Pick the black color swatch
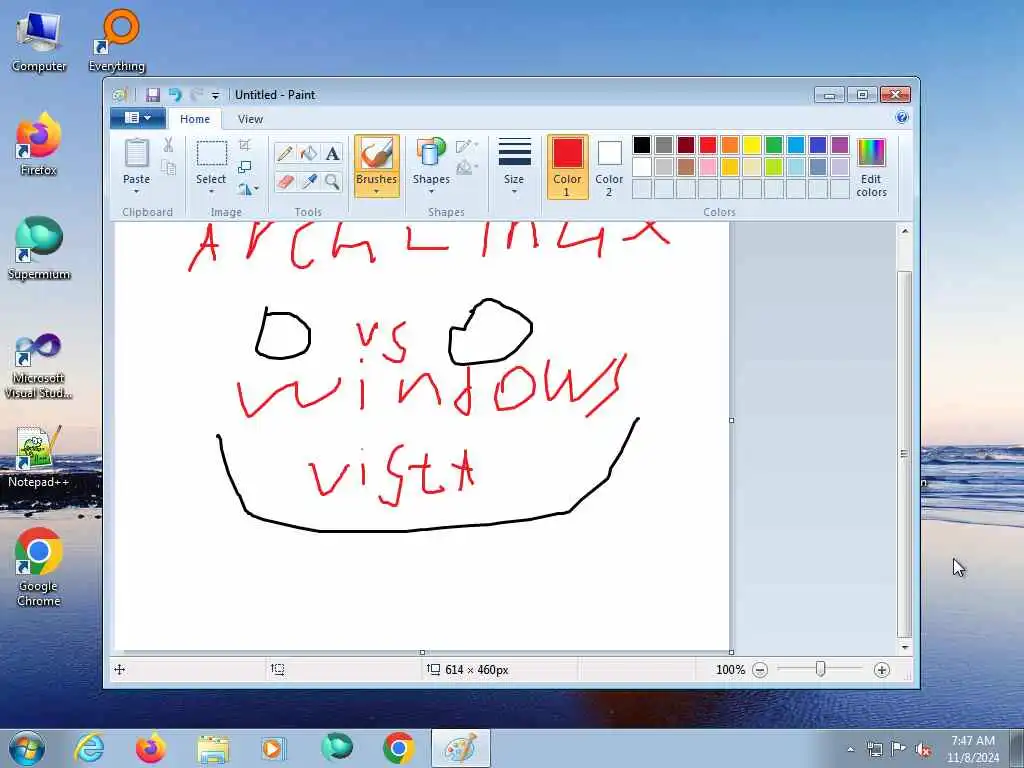This screenshot has height=768, width=1024. point(642,145)
